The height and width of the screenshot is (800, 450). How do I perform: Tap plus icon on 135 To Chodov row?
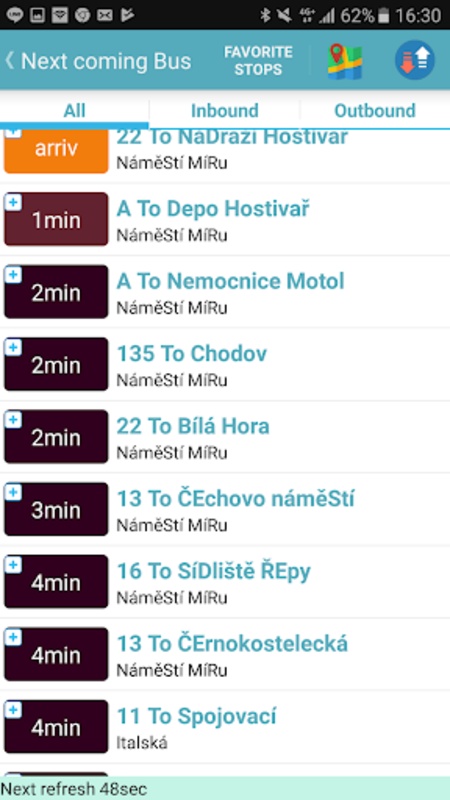[x=13, y=347]
